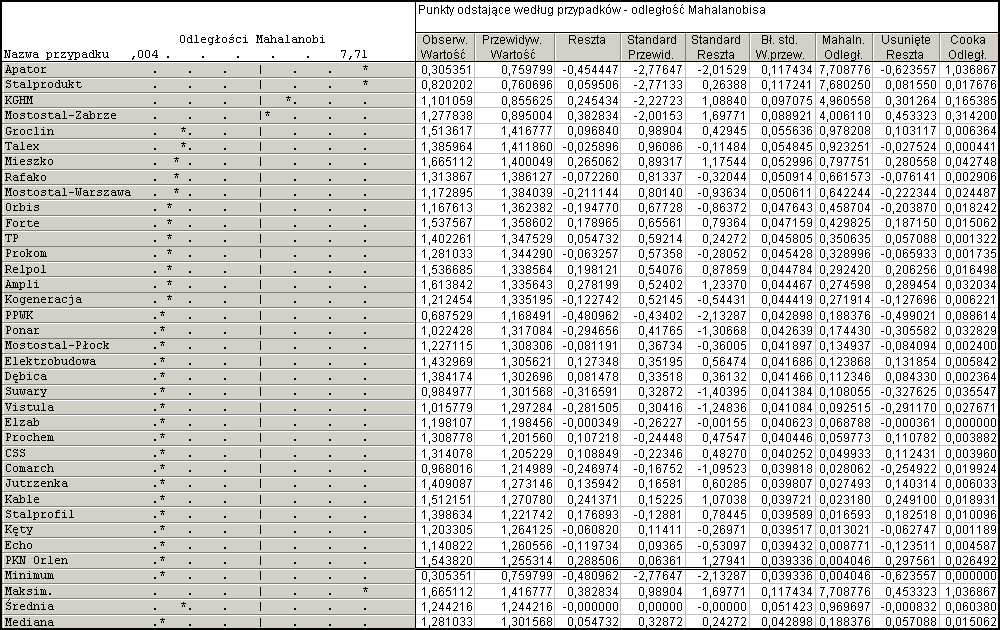The height and width of the screenshot is (630, 1000).
Task: Select the 'Cooka Odległ.' column header
Action: (967, 47)
